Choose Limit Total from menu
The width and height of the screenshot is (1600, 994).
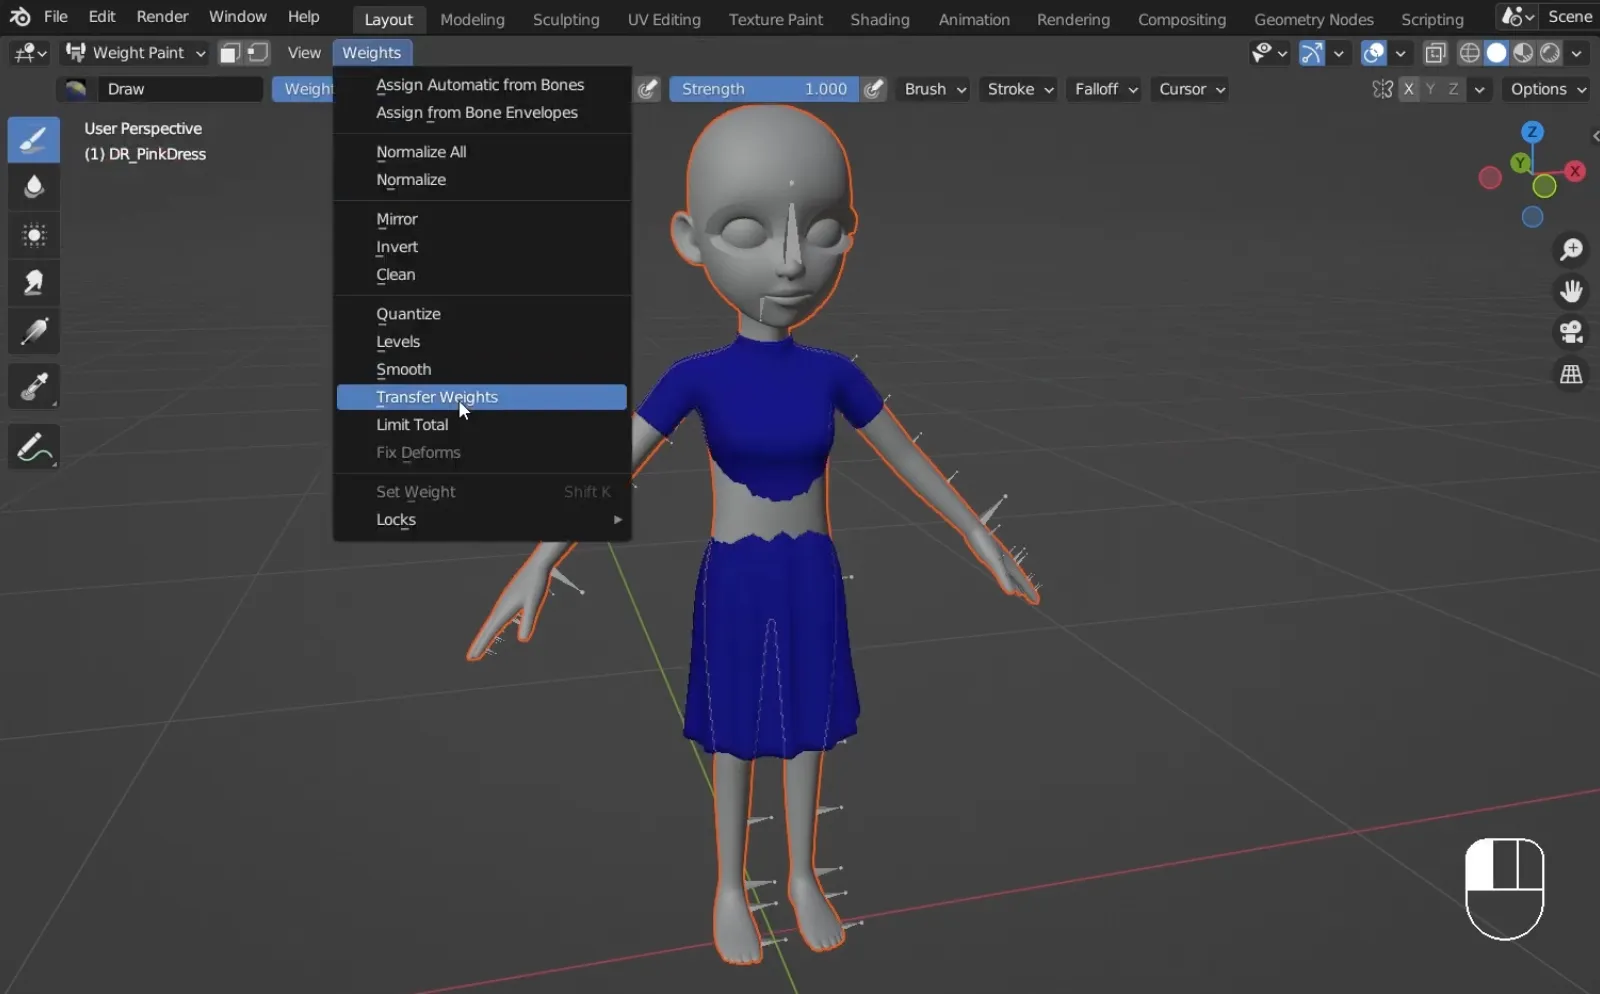pyautogui.click(x=482, y=425)
